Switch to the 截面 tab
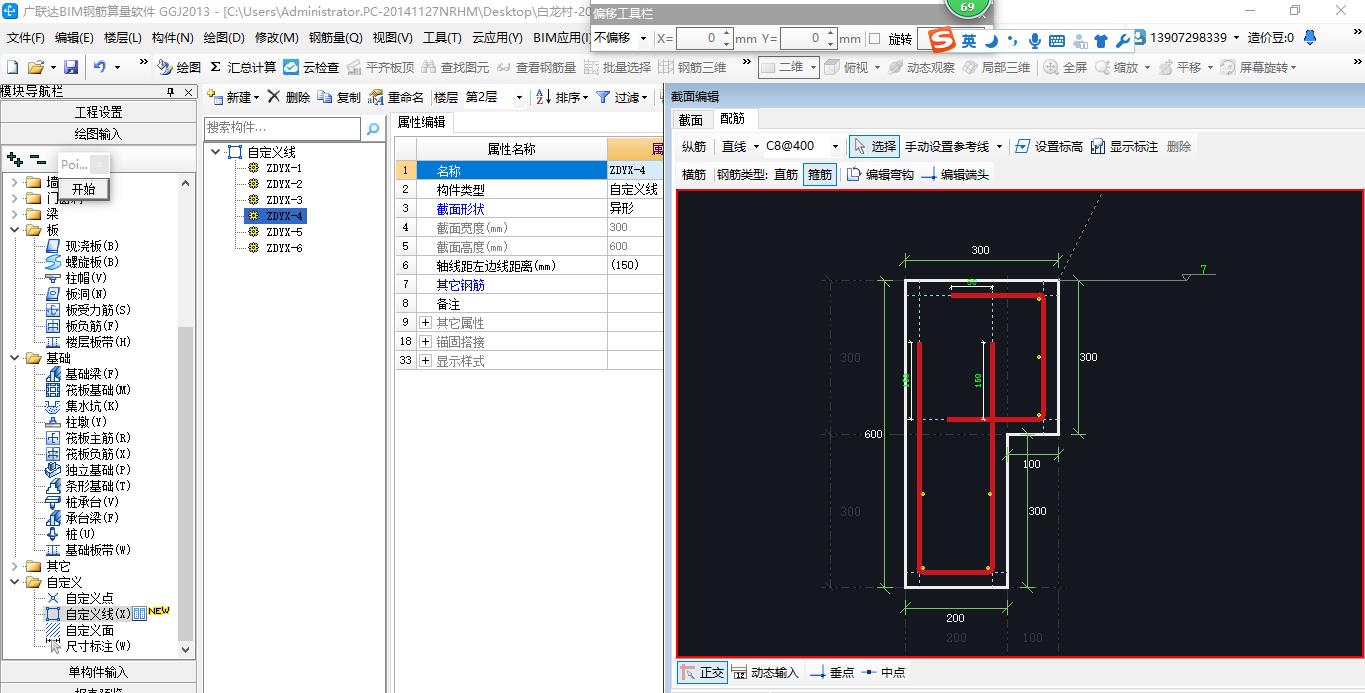Image resolution: width=1365 pixels, height=693 pixels. click(691, 119)
